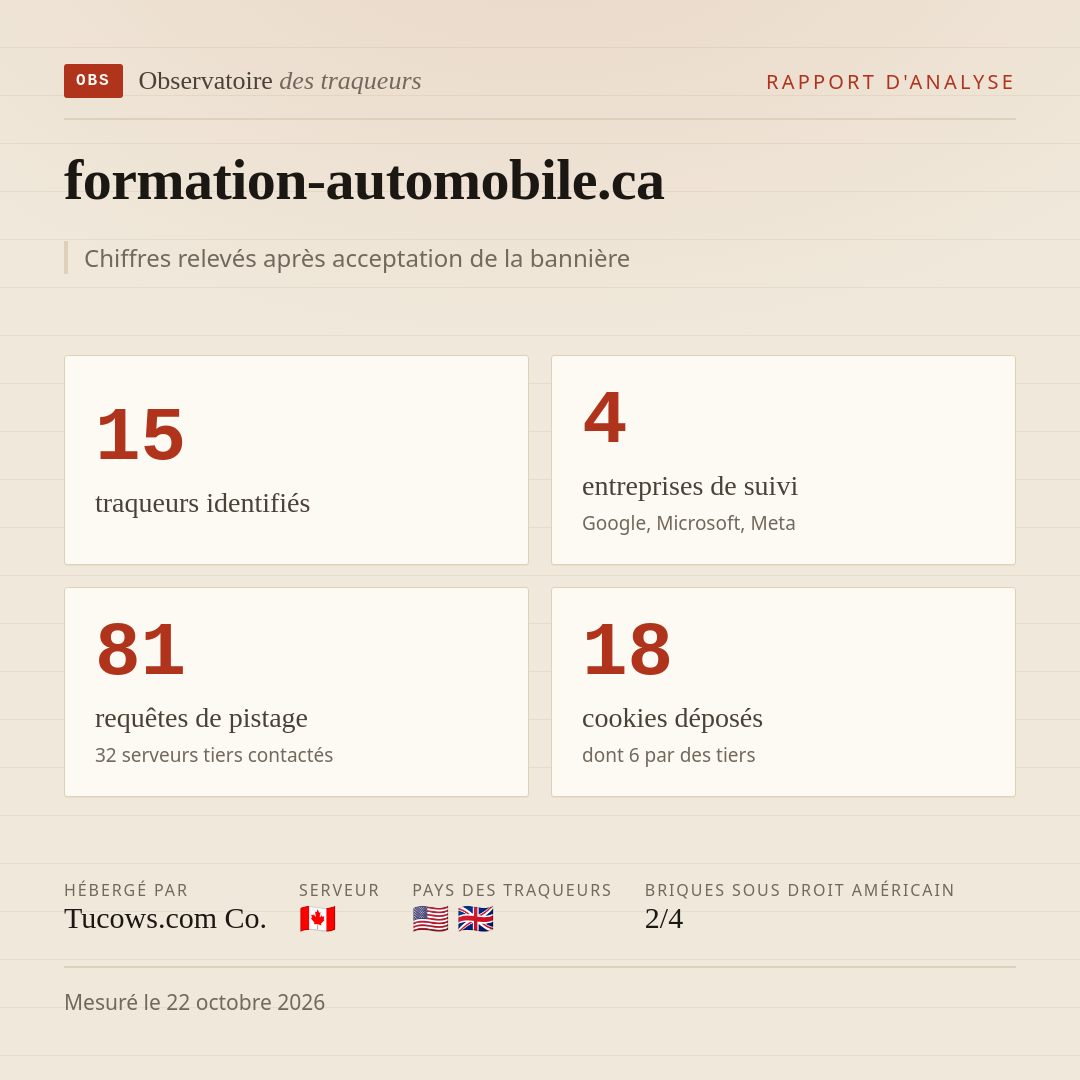Viewport: 1080px width, 1080px height.
Task: Click the "2/4" value
Action: point(664,919)
